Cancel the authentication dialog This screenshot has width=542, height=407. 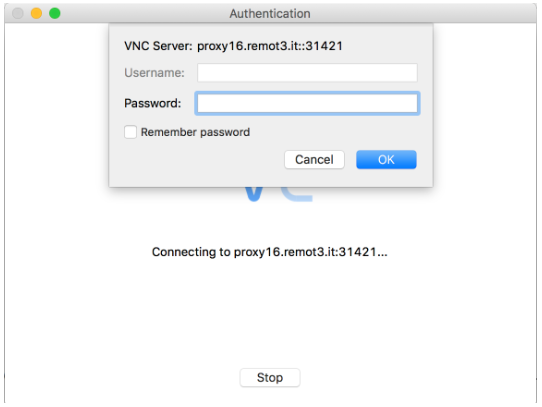pos(314,160)
